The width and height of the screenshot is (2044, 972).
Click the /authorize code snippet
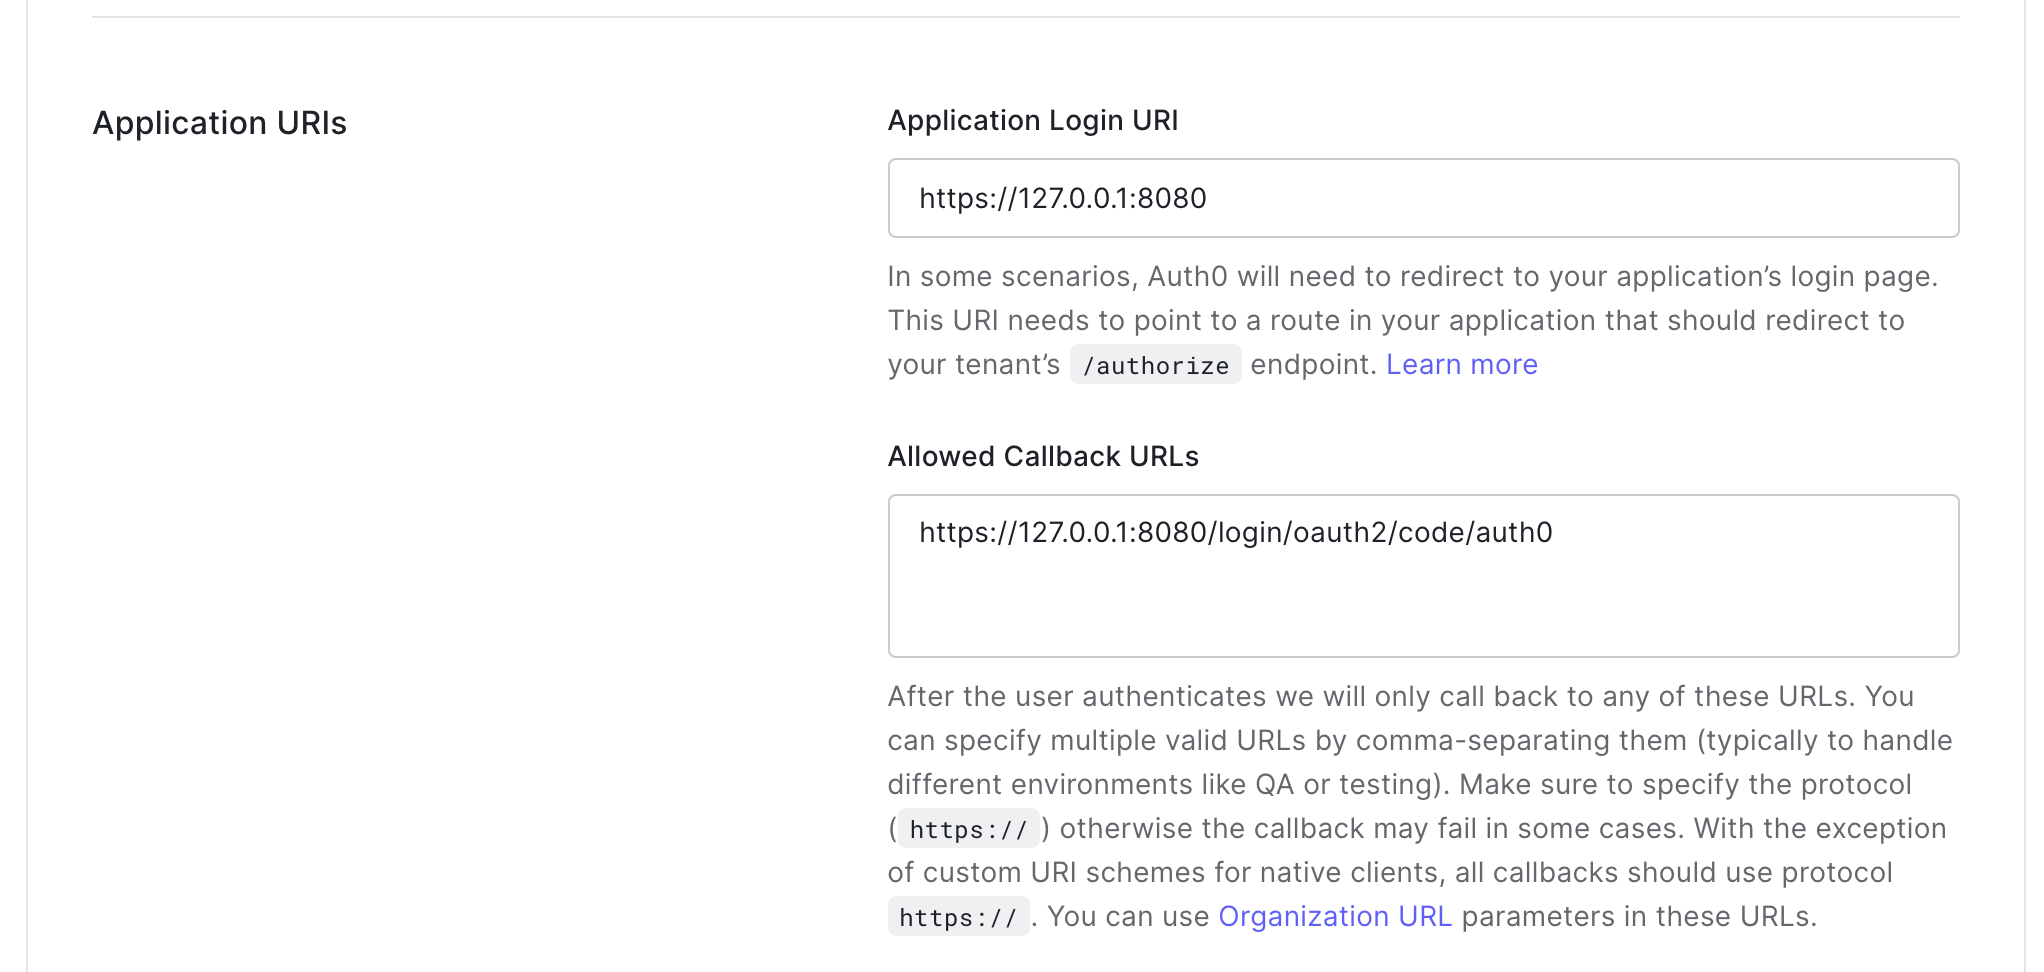click(1155, 366)
